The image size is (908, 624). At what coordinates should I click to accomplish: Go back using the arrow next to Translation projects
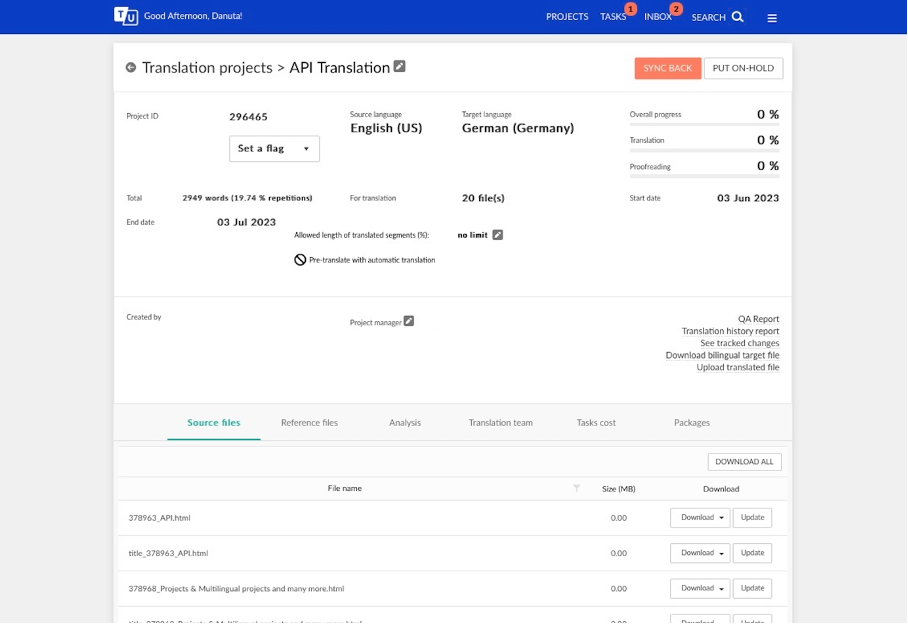pos(131,68)
